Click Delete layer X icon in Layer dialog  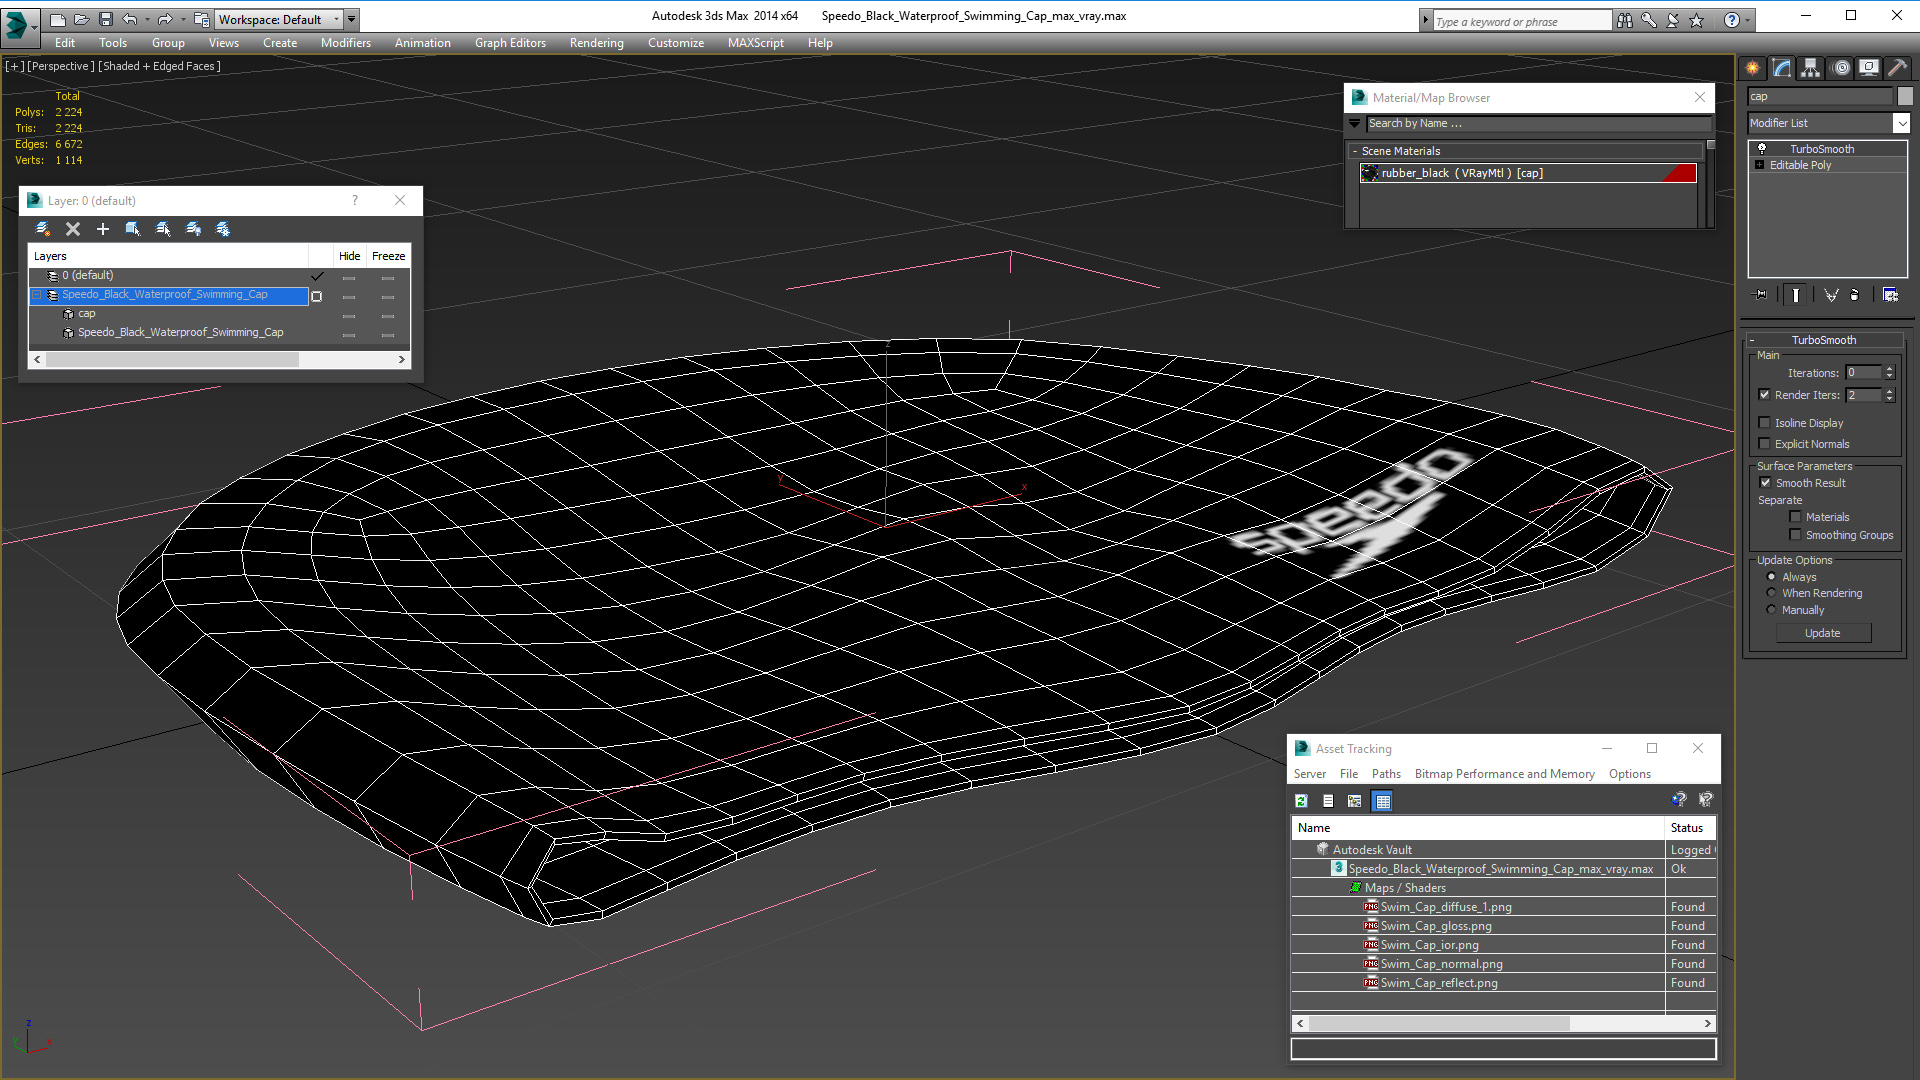pyautogui.click(x=73, y=229)
